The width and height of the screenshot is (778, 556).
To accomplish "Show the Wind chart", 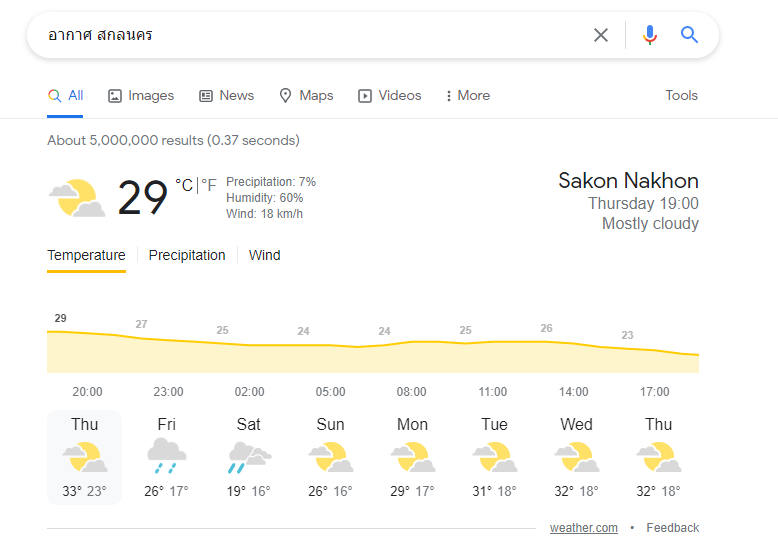I will 264,255.
